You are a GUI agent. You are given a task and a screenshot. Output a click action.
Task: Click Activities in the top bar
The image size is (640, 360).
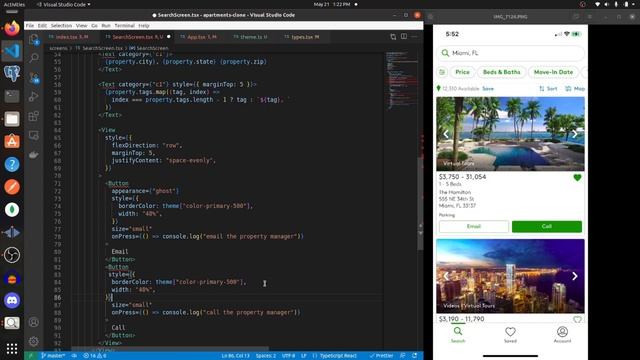click(x=14, y=4)
